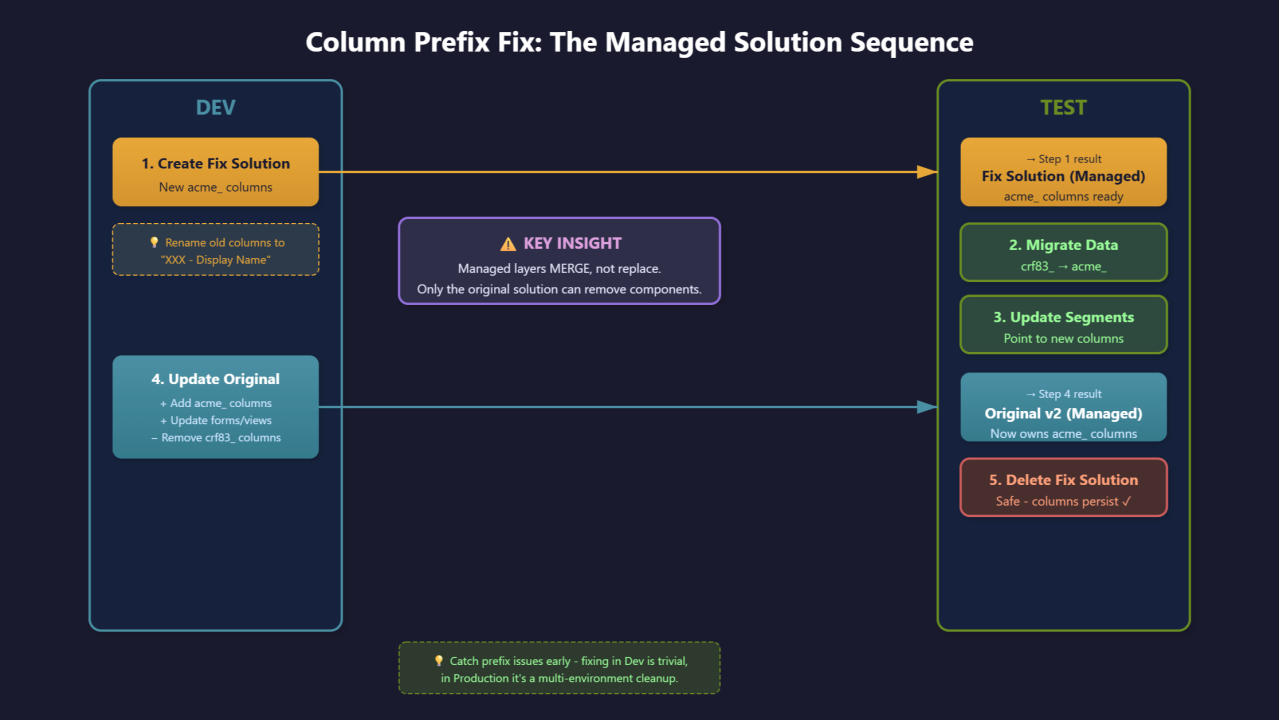Click the Column Prefix Fix title text

point(639,43)
